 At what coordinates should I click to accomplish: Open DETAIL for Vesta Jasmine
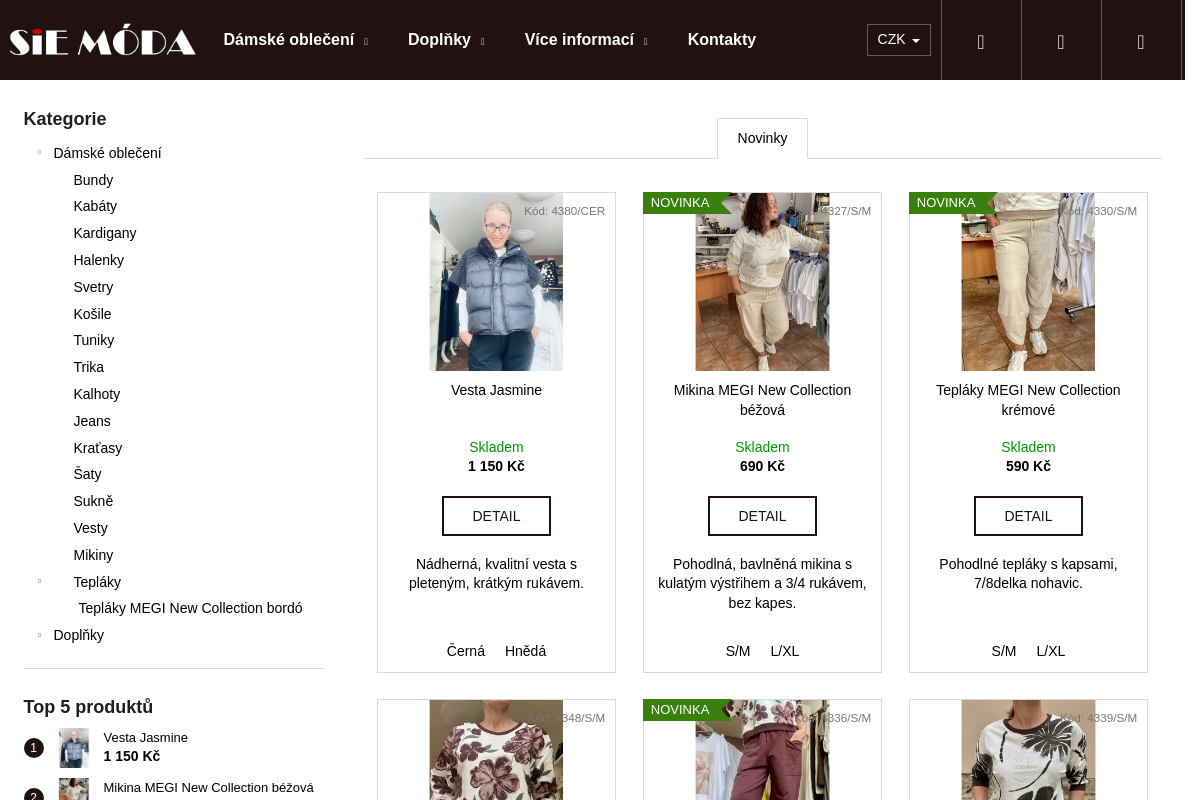coord(496,516)
